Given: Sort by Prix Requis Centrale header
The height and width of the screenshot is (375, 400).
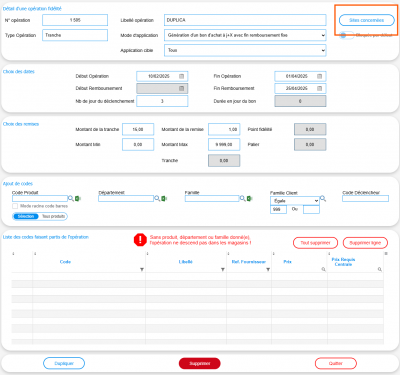Looking at the screenshot, I should click(343, 262).
